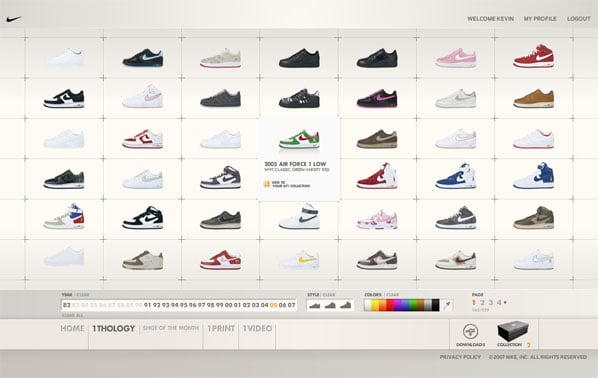The width and height of the screenshot is (598, 378).
Task: Pick the blue color swatch
Action: [405, 305]
